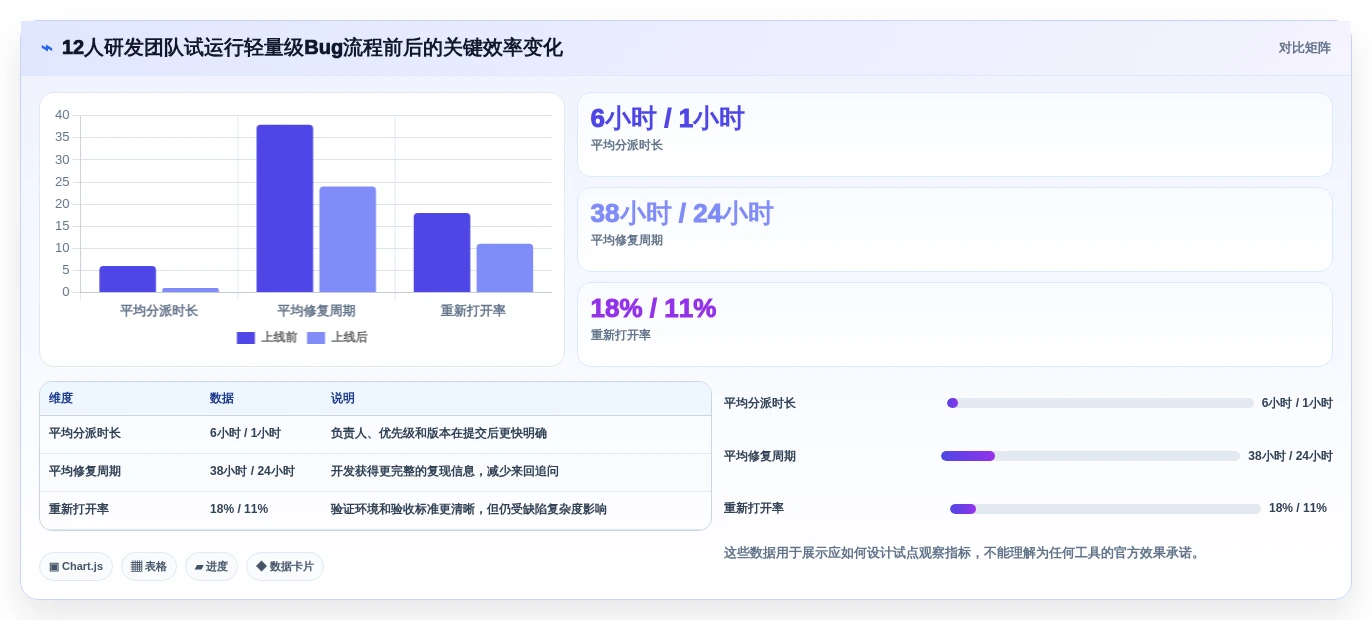1372x620 pixels.
Task: Click the 上线前 bar for 平均分派时长
Action: (127, 279)
